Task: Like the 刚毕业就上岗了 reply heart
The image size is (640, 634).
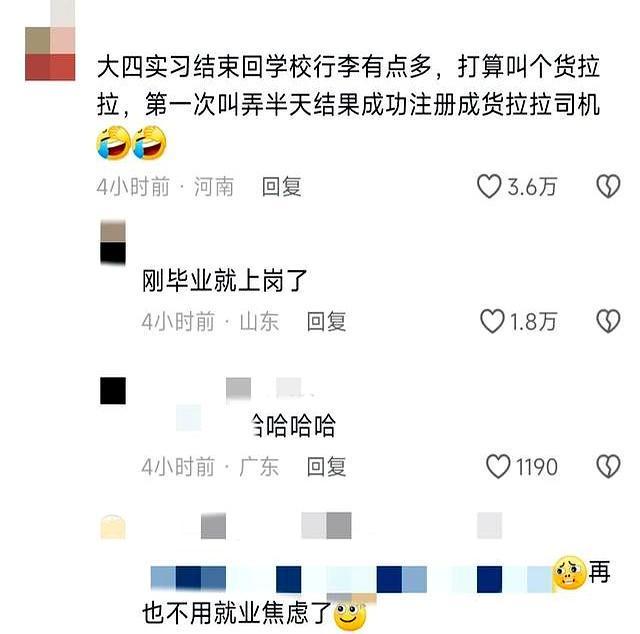Action: pos(492,321)
